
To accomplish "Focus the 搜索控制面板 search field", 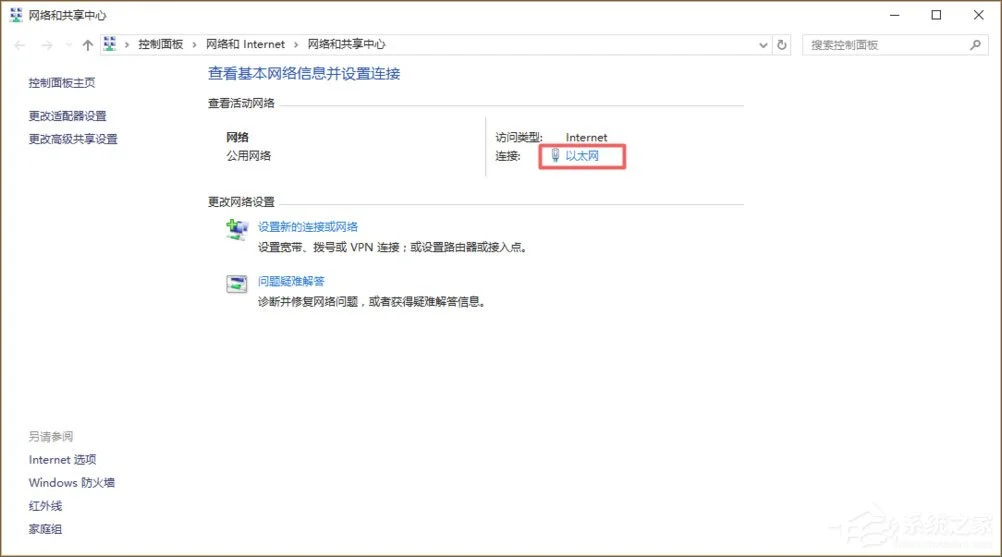I will [x=880, y=45].
